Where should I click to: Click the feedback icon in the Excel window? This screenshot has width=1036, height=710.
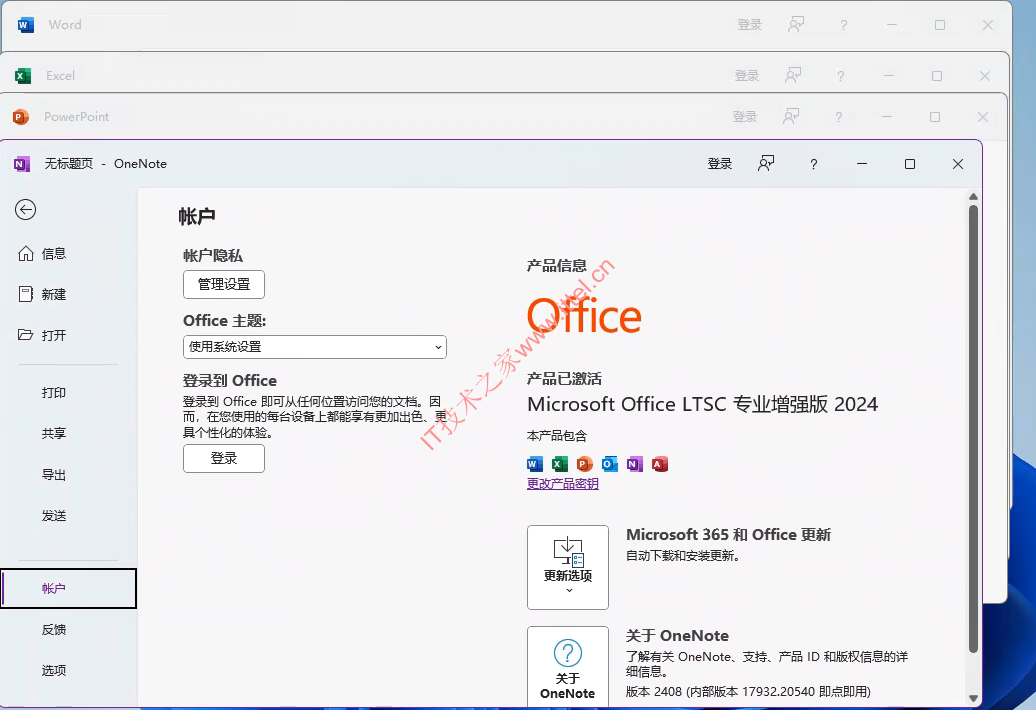(793, 76)
